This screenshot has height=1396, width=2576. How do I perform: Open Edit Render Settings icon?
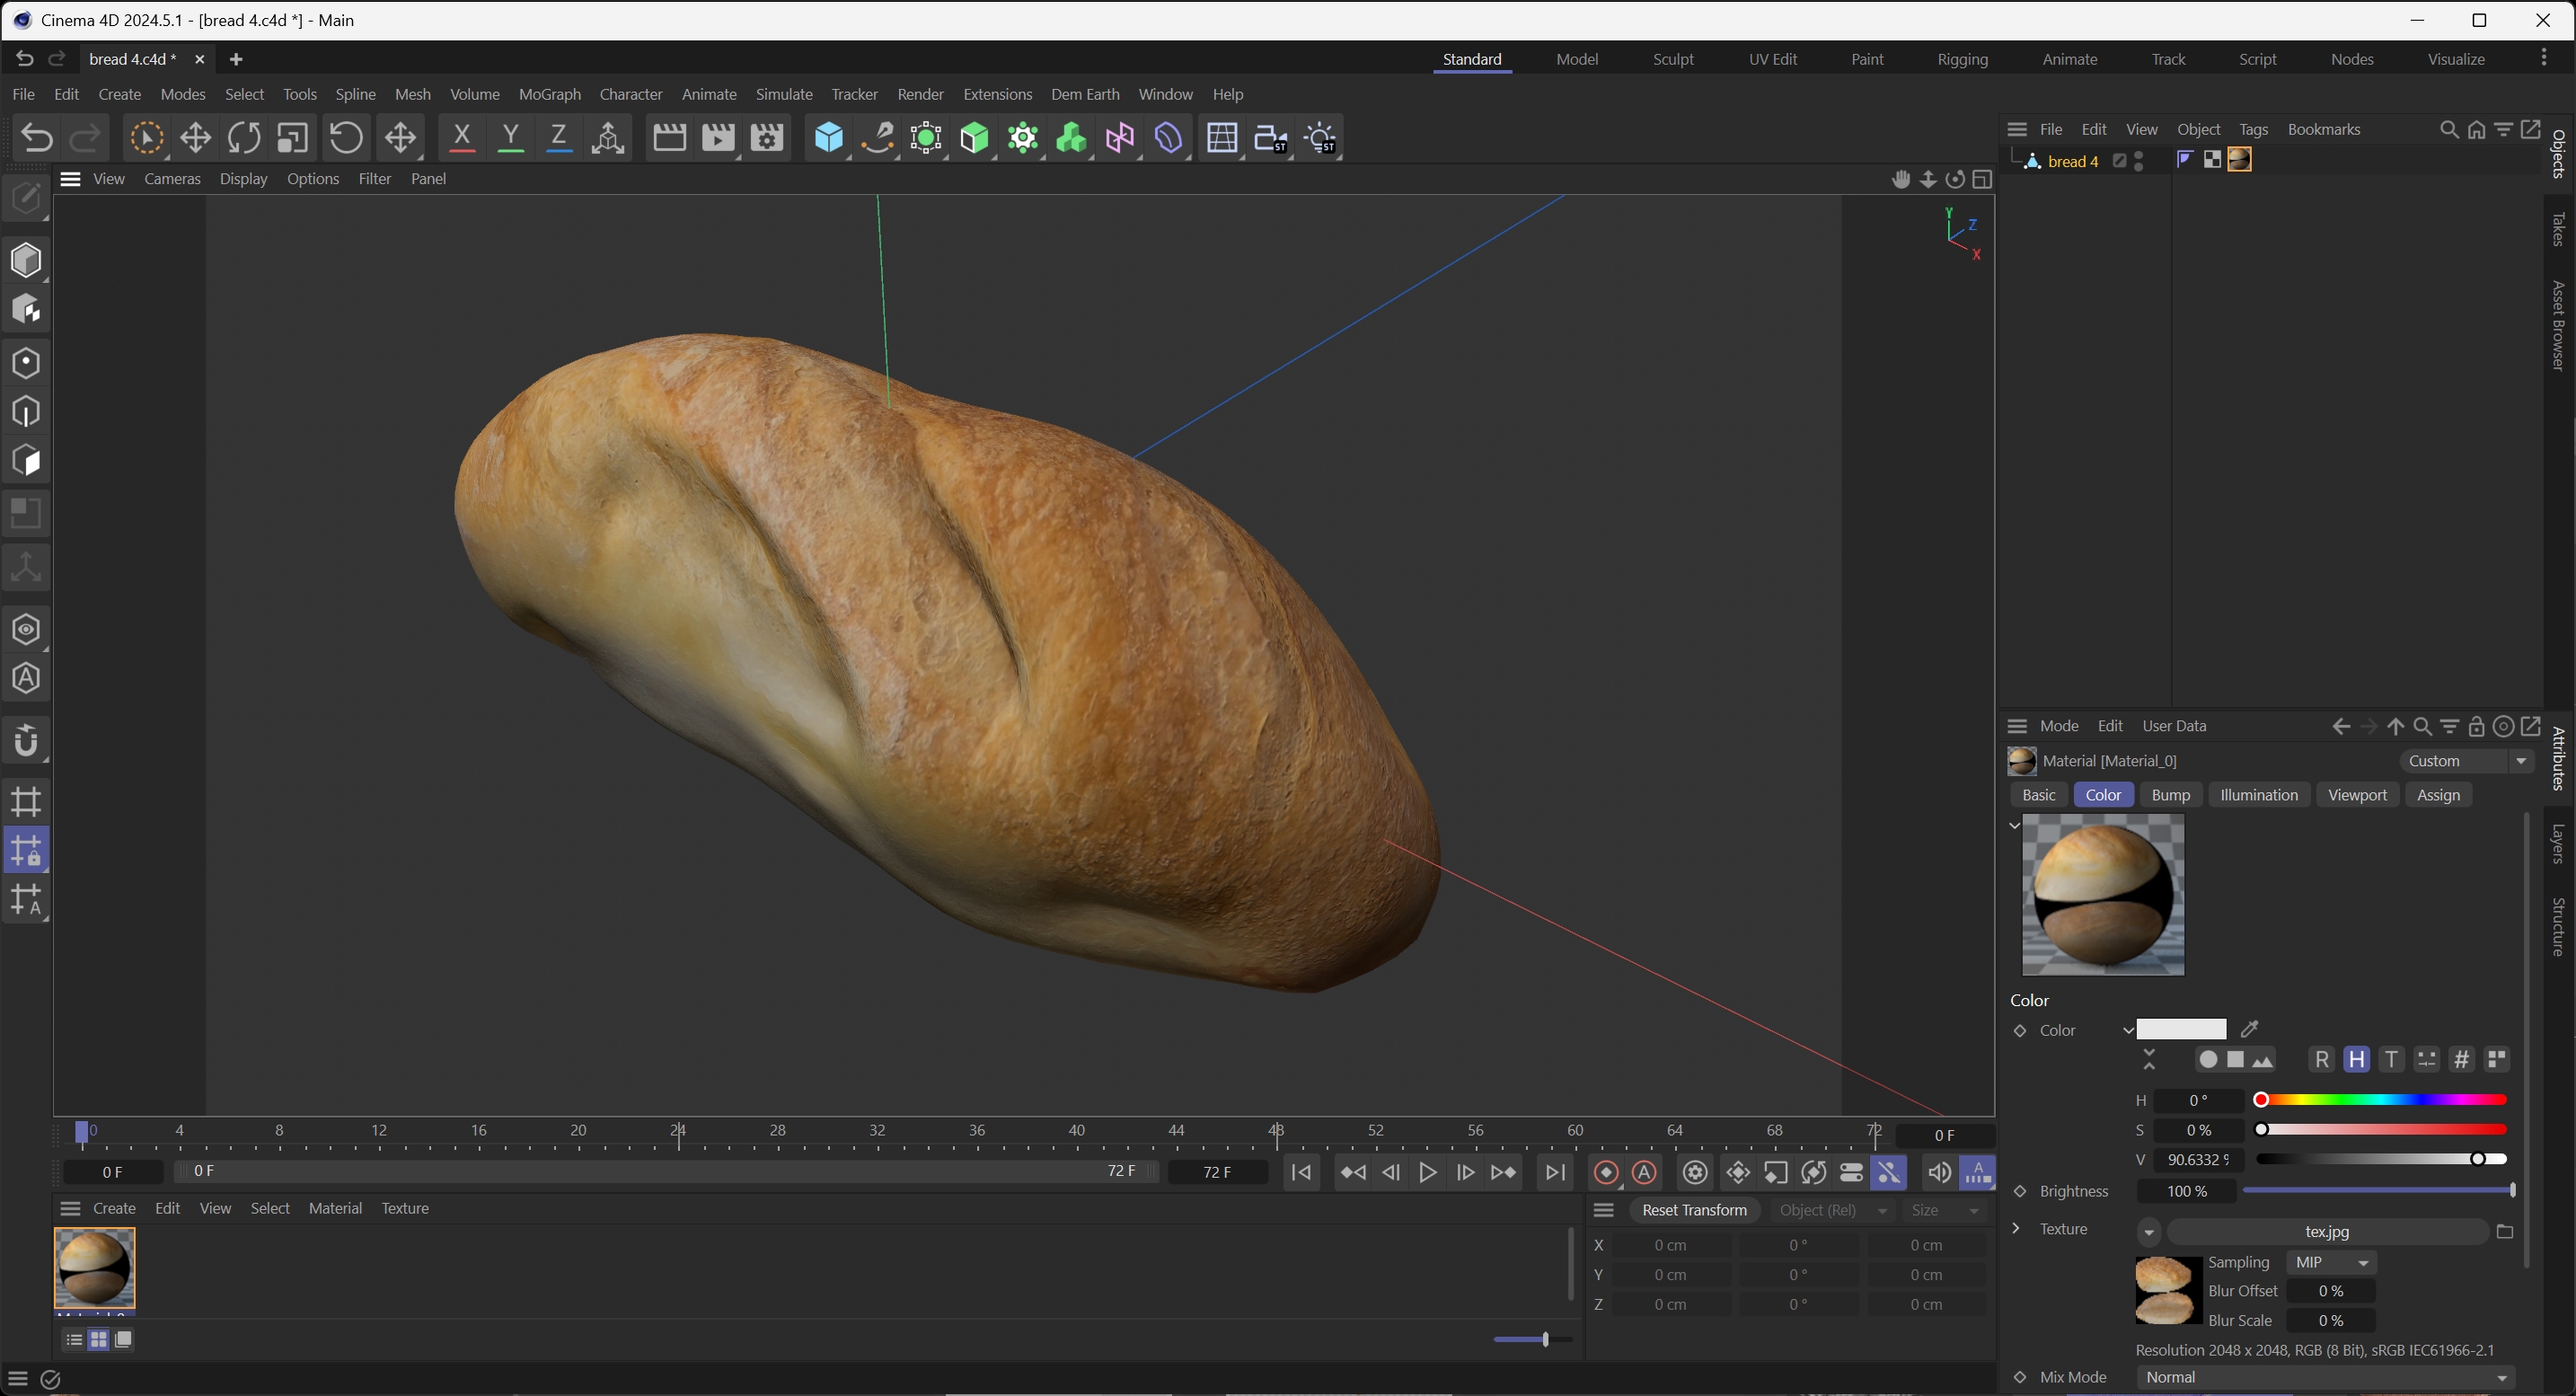[767, 138]
